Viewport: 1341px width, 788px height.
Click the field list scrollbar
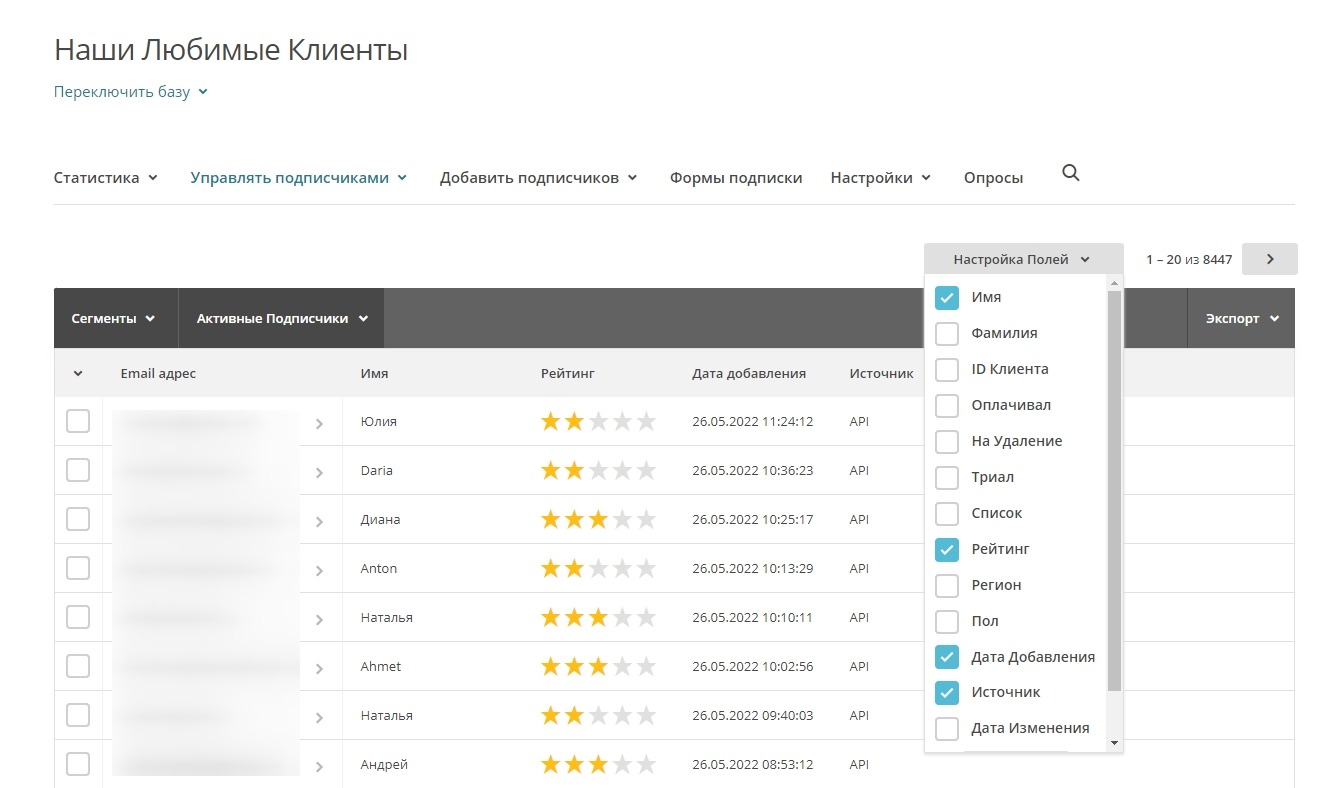tap(1114, 490)
